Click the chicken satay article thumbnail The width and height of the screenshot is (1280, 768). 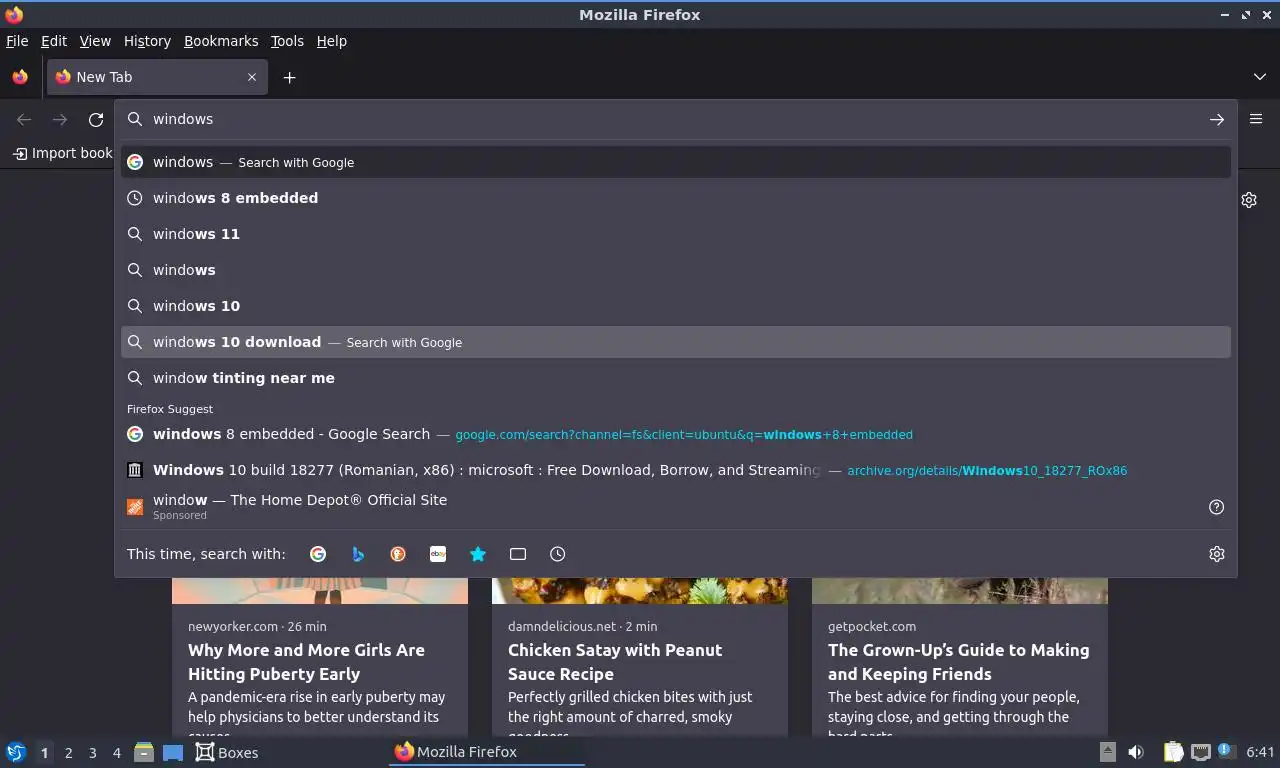coord(640,590)
